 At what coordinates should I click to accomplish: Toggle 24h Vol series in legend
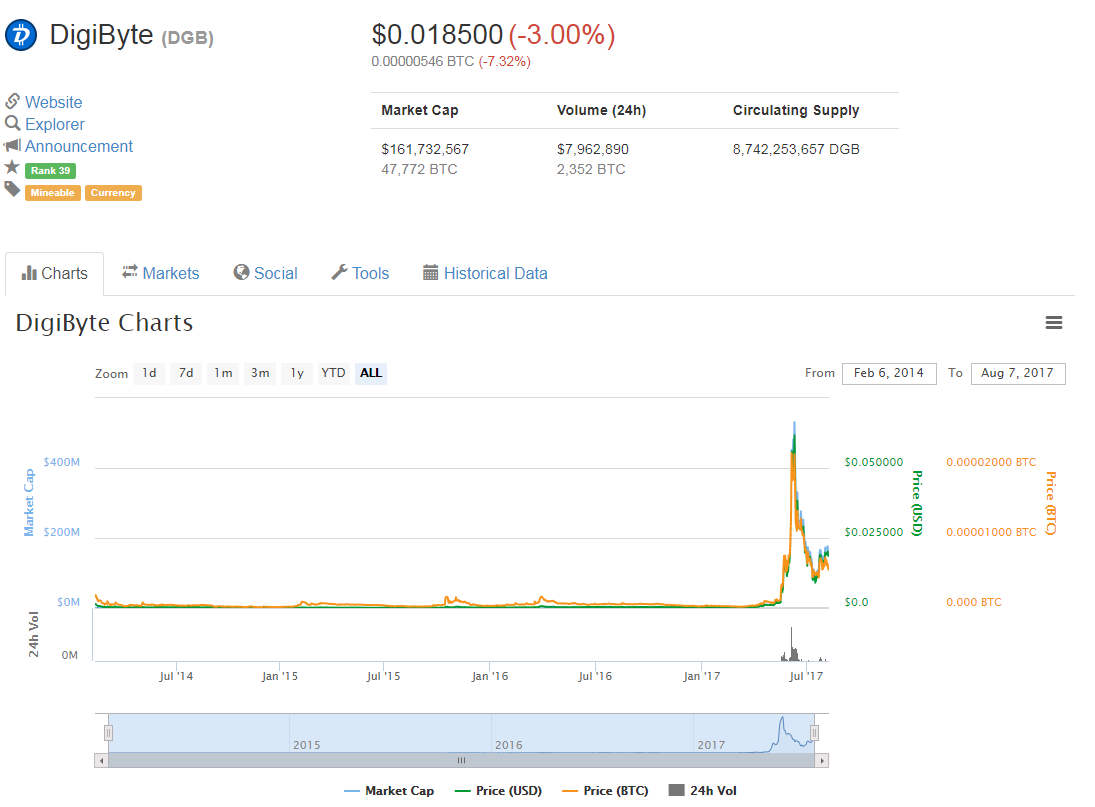click(703, 791)
